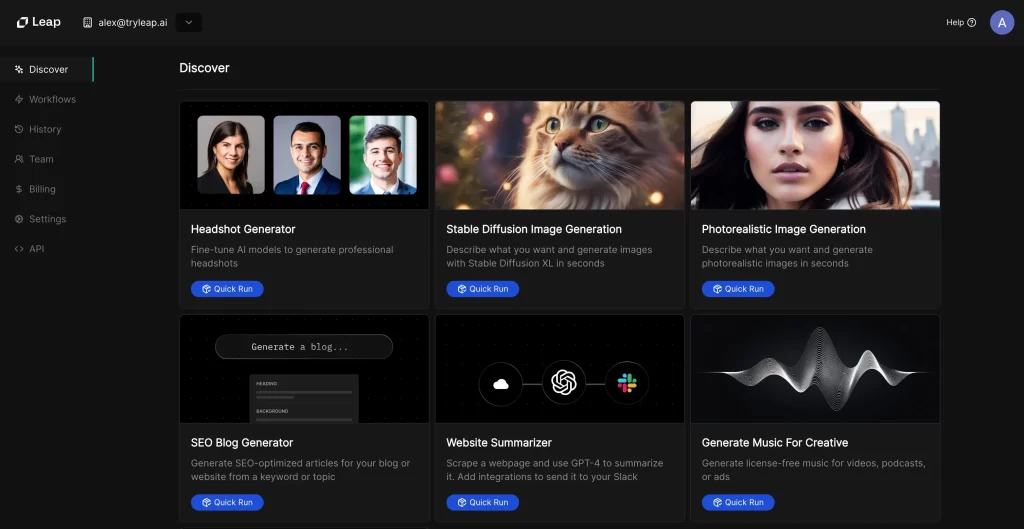
Task: Click the Settings gear icon
Action: click(19, 219)
